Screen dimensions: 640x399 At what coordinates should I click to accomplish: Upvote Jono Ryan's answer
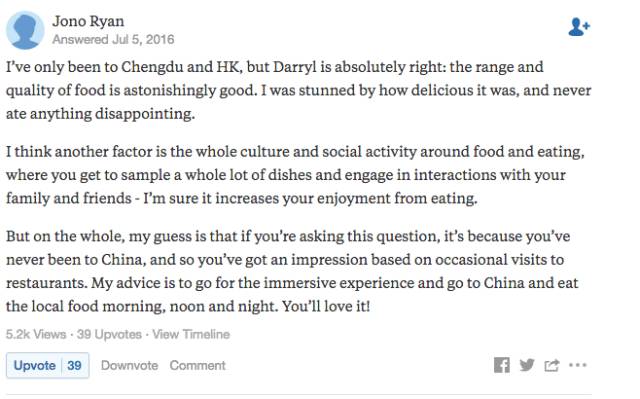[35, 365]
